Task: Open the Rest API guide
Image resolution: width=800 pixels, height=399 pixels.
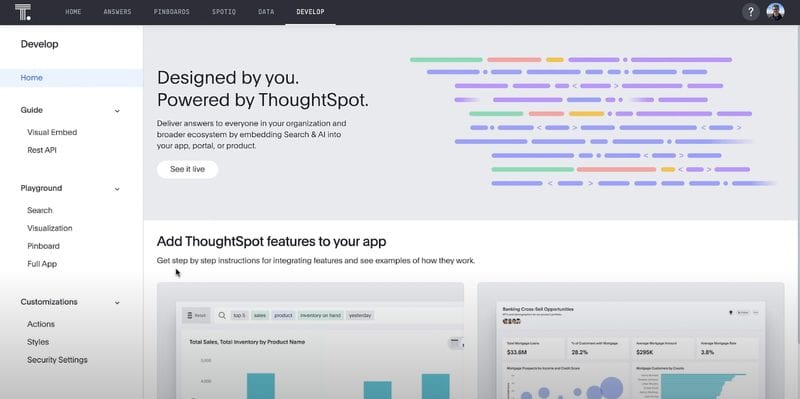Action: pyautogui.click(x=42, y=150)
